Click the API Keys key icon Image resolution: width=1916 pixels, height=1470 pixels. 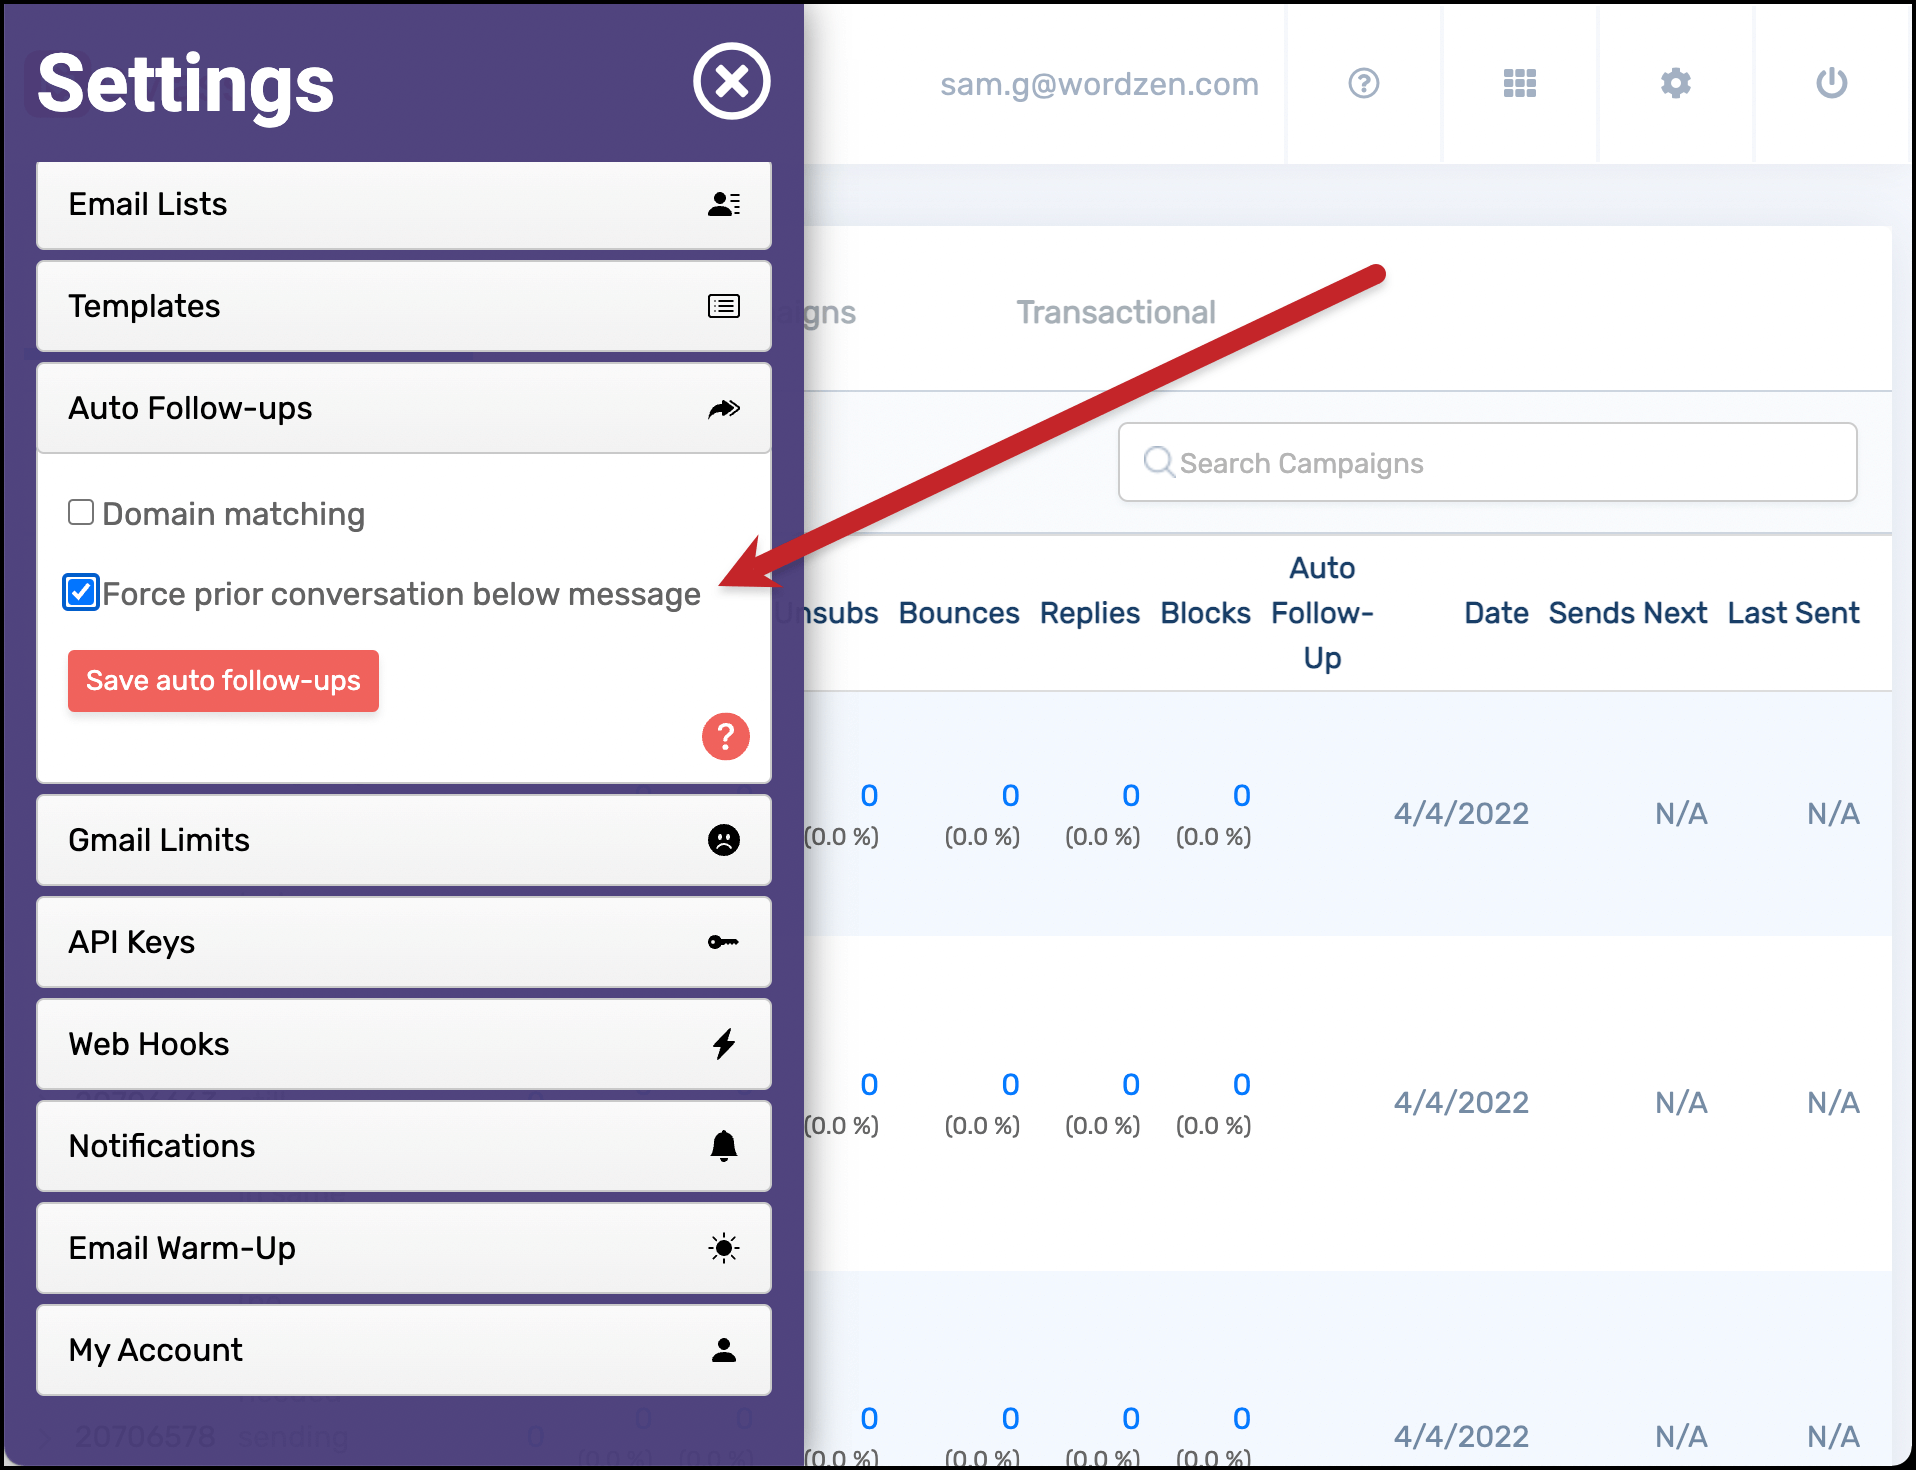(x=724, y=942)
